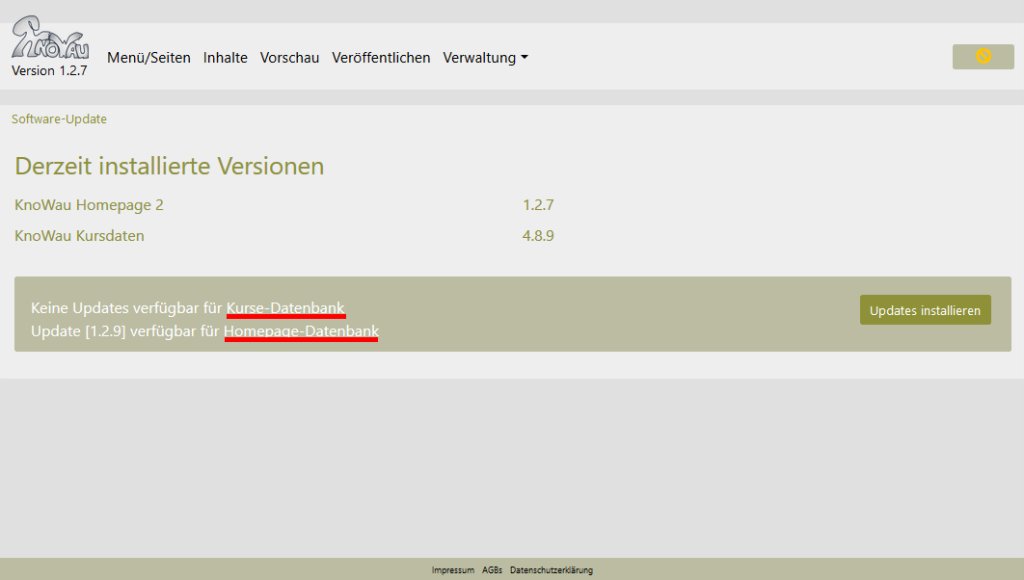Select Veröffentlichen in the navigation bar
This screenshot has width=1024, height=580.
pyautogui.click(x=381, y=58)
